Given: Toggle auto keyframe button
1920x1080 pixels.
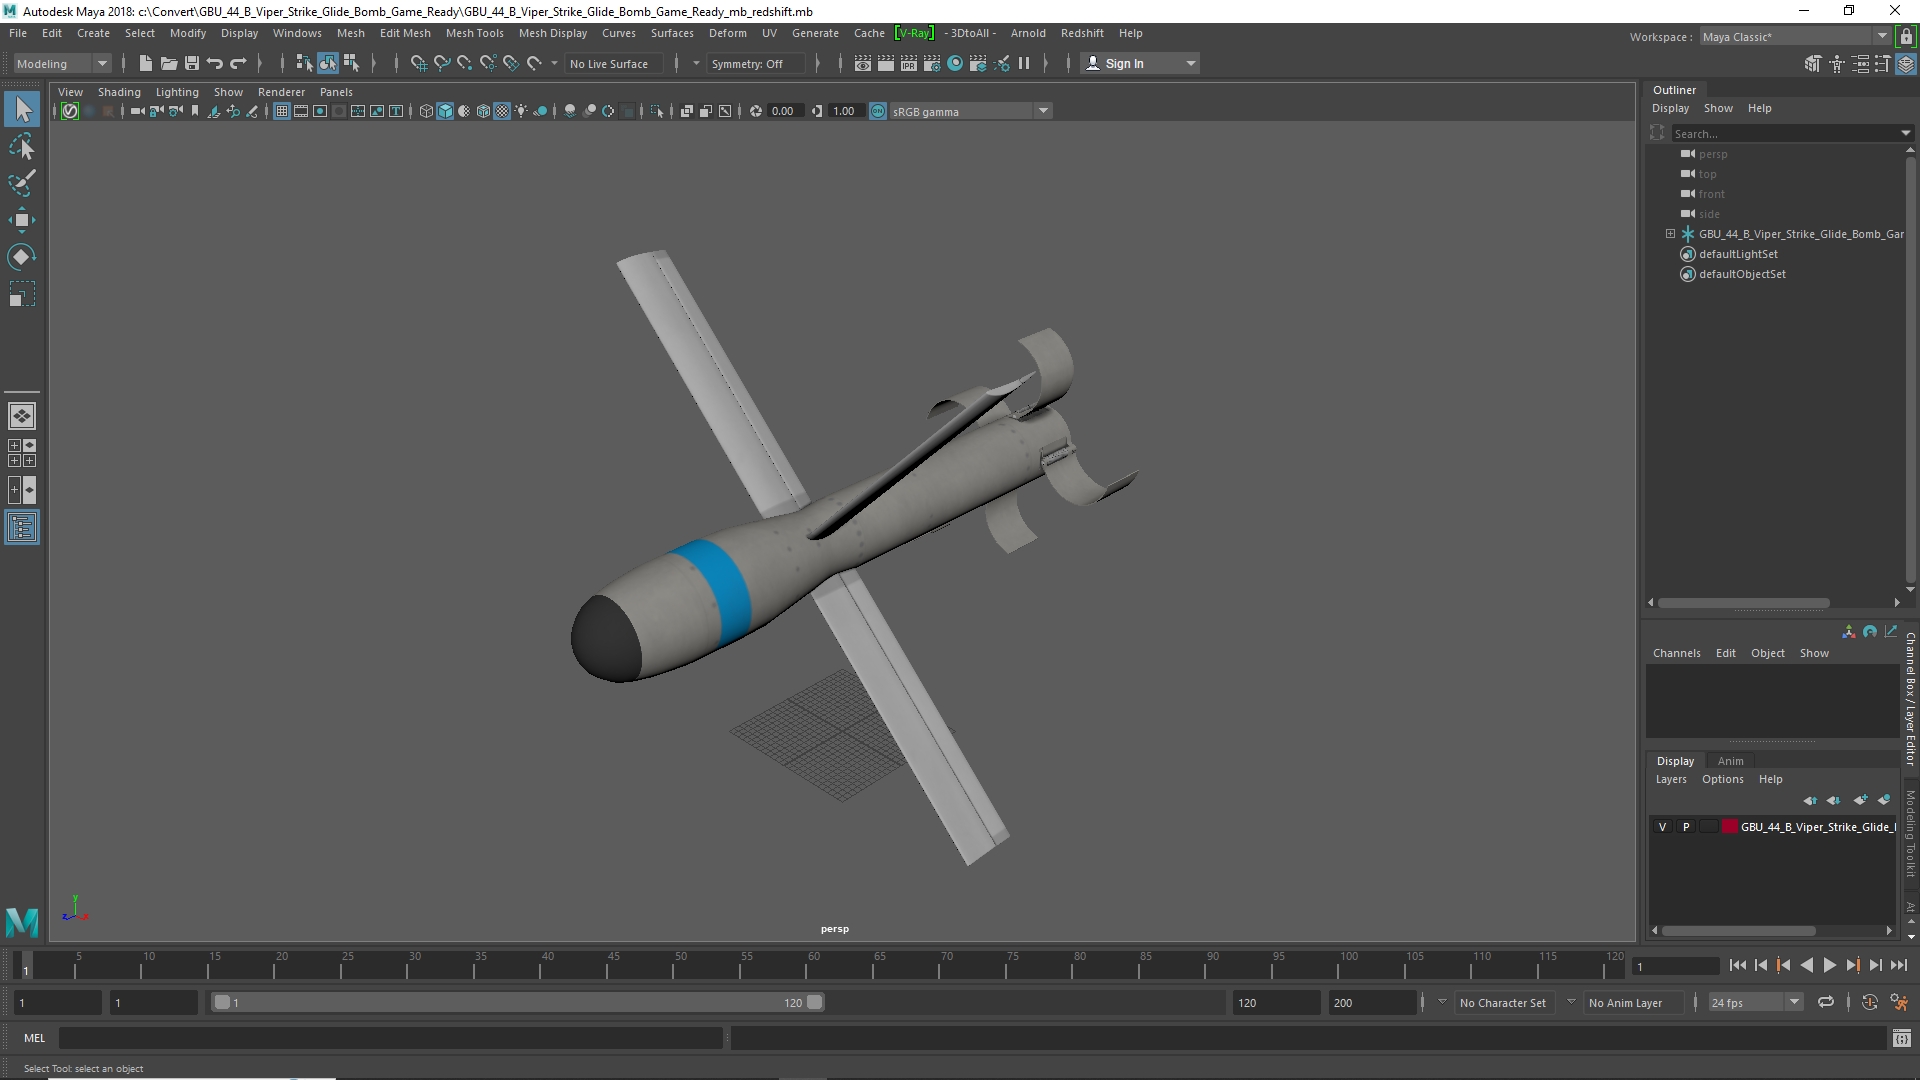Looking at the screenshot, I should [1869, 1002].
